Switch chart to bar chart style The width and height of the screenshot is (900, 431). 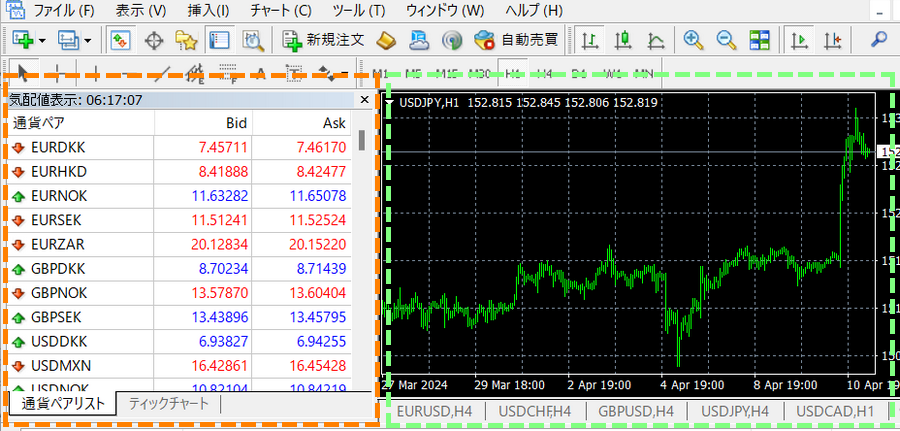pyautogui.click(x=590, y=40)
